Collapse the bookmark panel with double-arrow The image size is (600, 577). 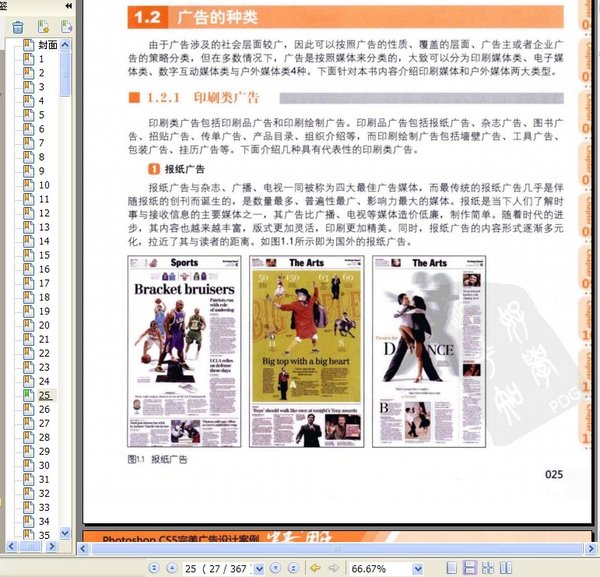tap(68, 6)
